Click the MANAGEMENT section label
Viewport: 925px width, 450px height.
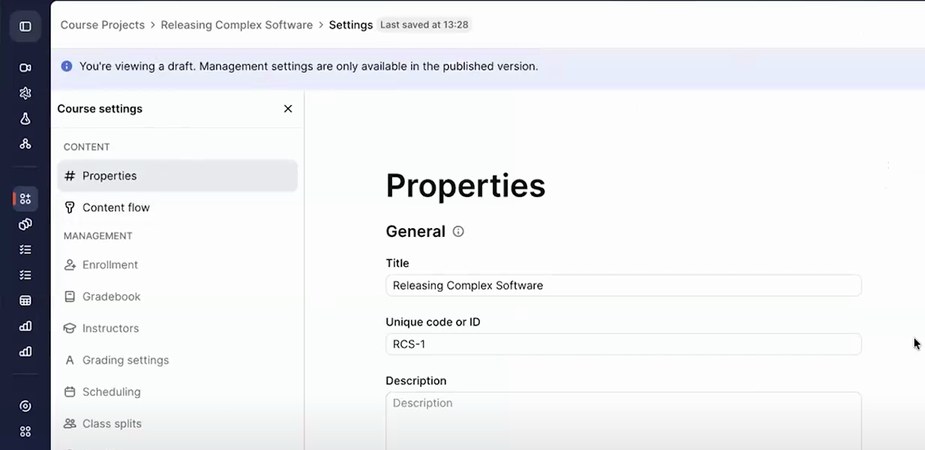point(98,236)
